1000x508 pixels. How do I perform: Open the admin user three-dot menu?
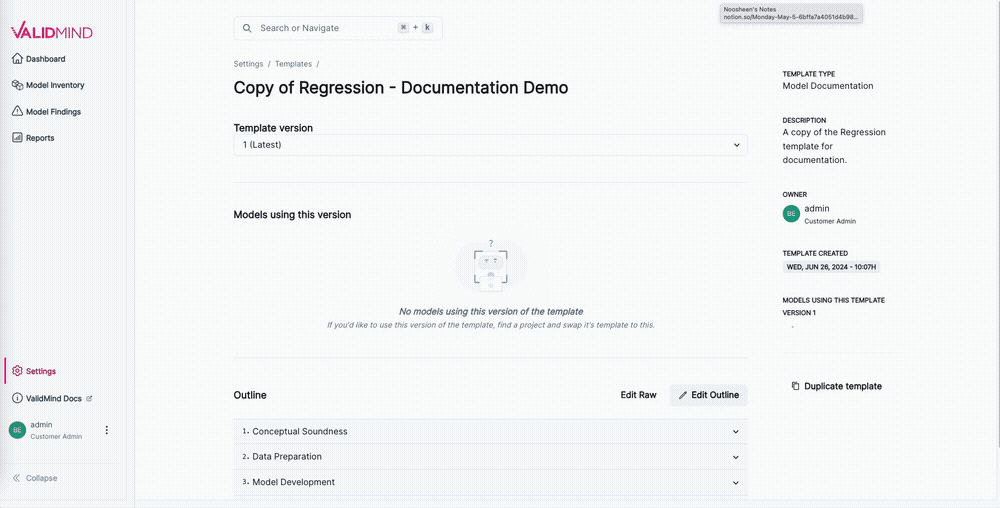[x=107, y=430]
